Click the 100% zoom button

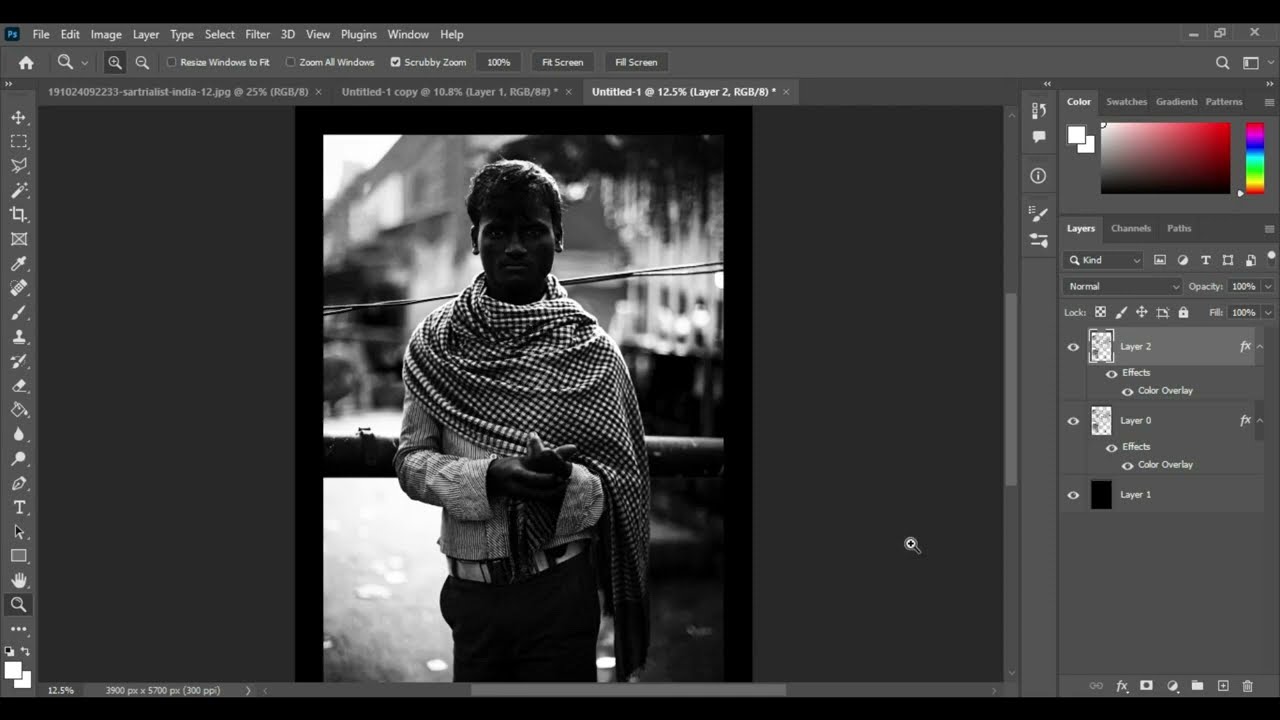pyautogui.click(x=498, y=62)
